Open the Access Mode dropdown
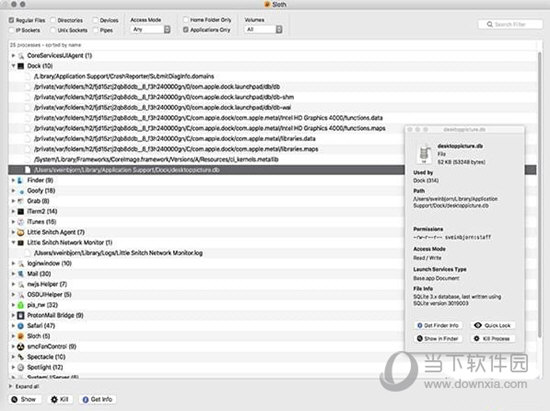 (151, 29)
